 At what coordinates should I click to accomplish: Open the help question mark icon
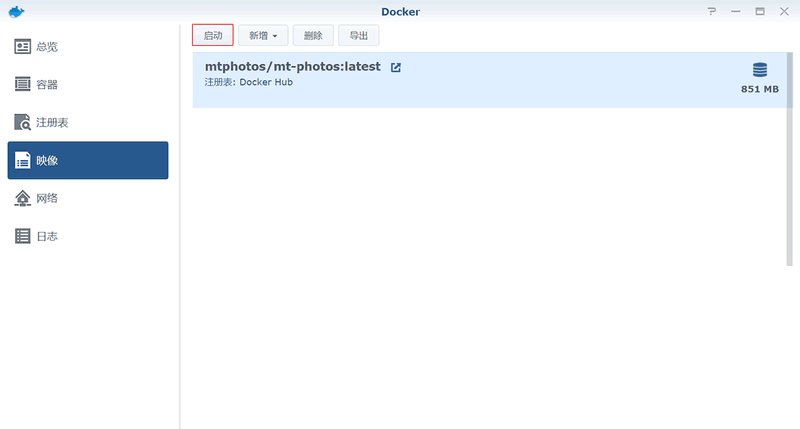pos(711,11)
